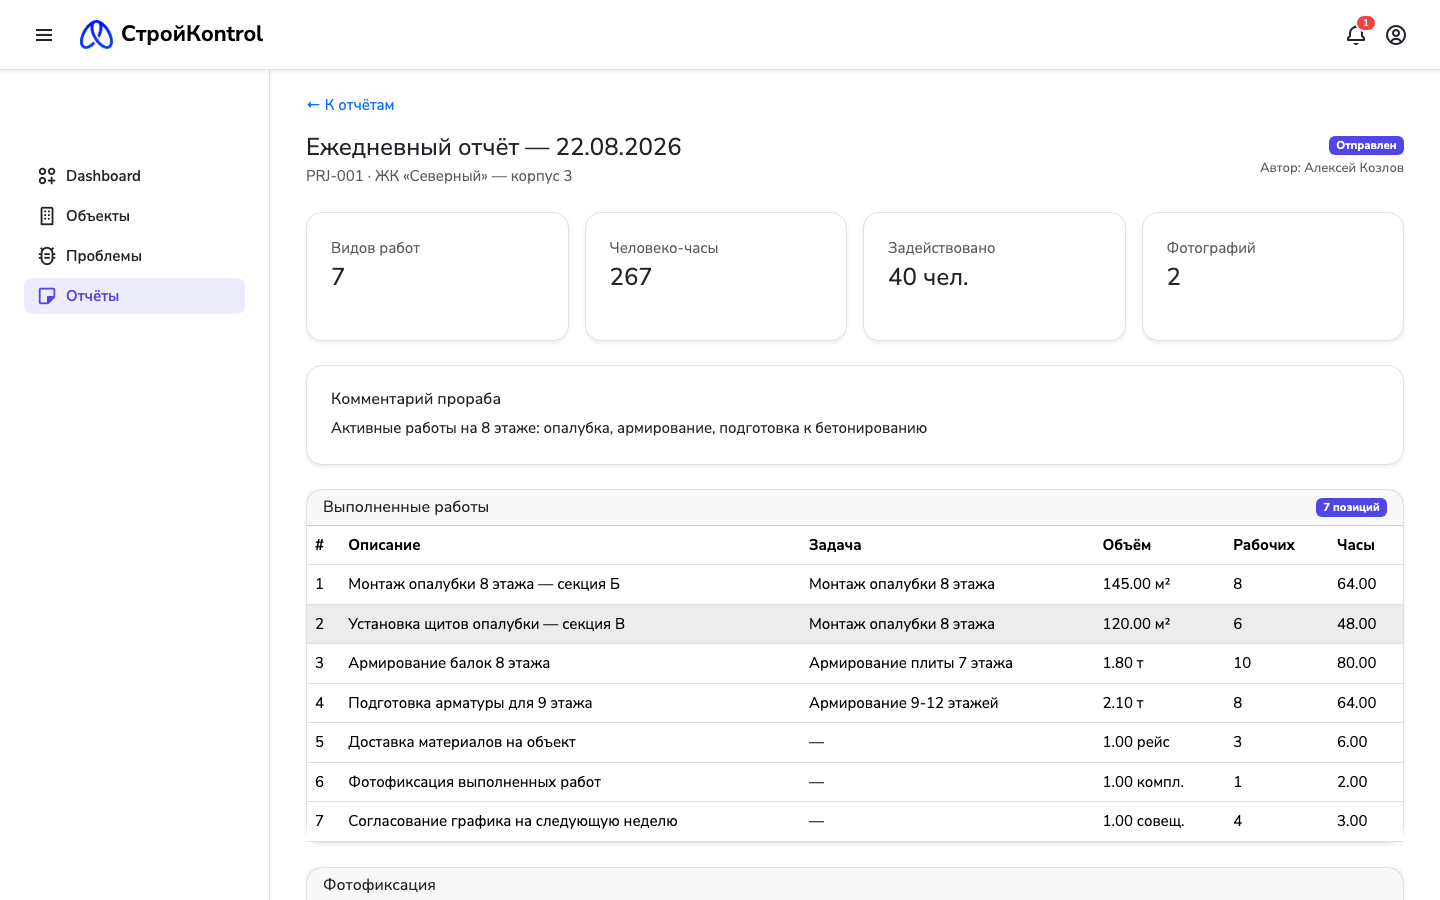Click volume value 1.00 рейс
Image resolution: width=1440 pixels, height=900 pixels.
(x=1136, y=742)
